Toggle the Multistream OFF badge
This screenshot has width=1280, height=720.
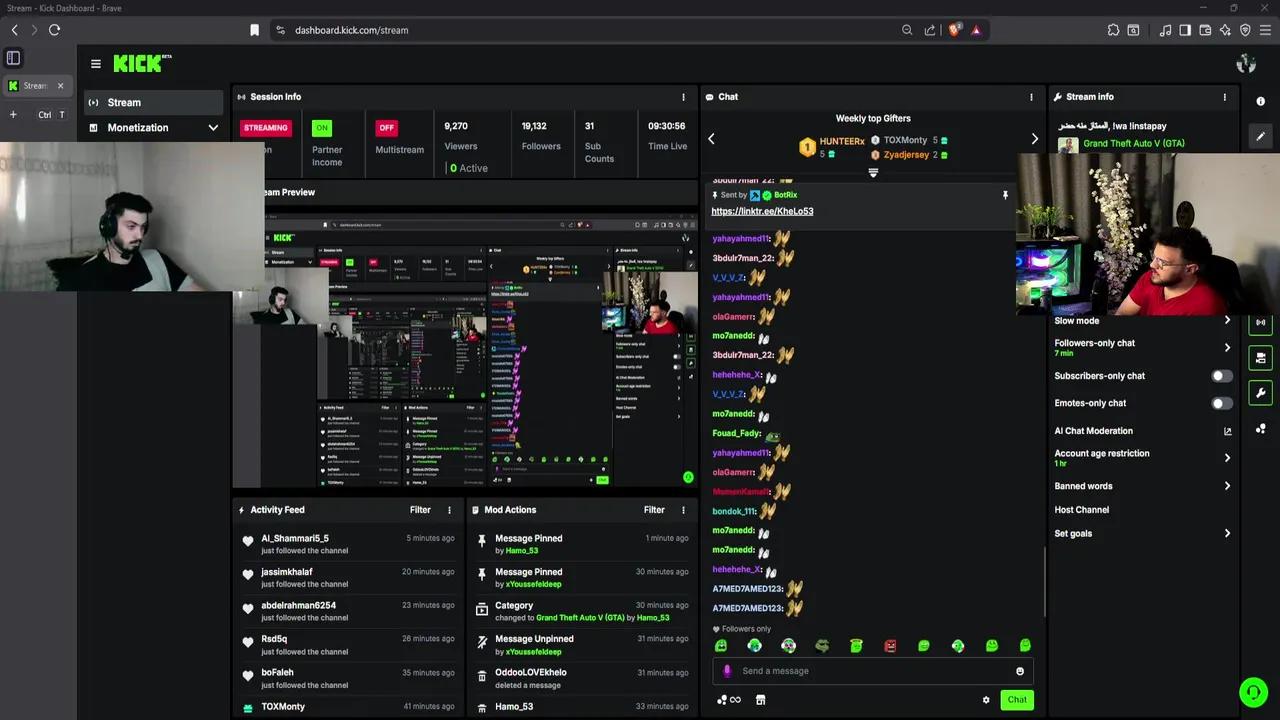tap(387, 128)
